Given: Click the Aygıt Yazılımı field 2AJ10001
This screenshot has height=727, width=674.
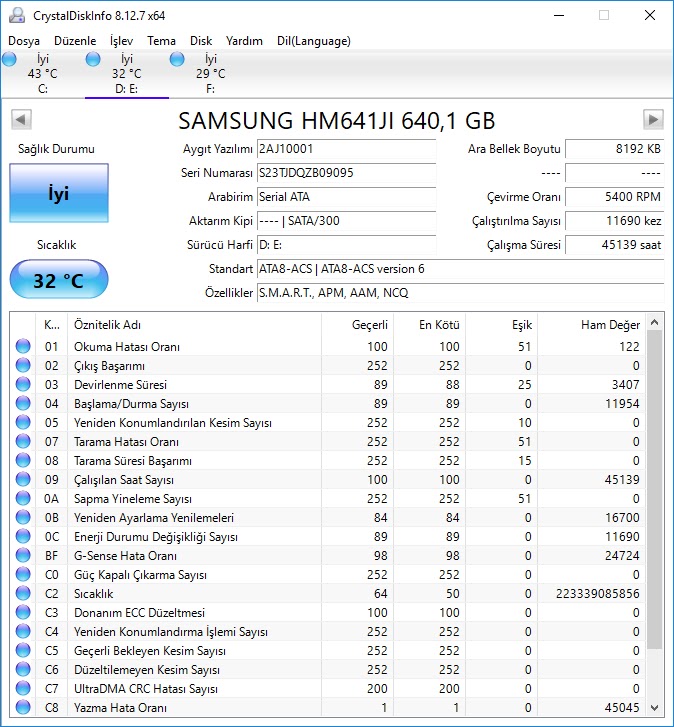Looking at the screenshot, I should click(x=346, y=149).
